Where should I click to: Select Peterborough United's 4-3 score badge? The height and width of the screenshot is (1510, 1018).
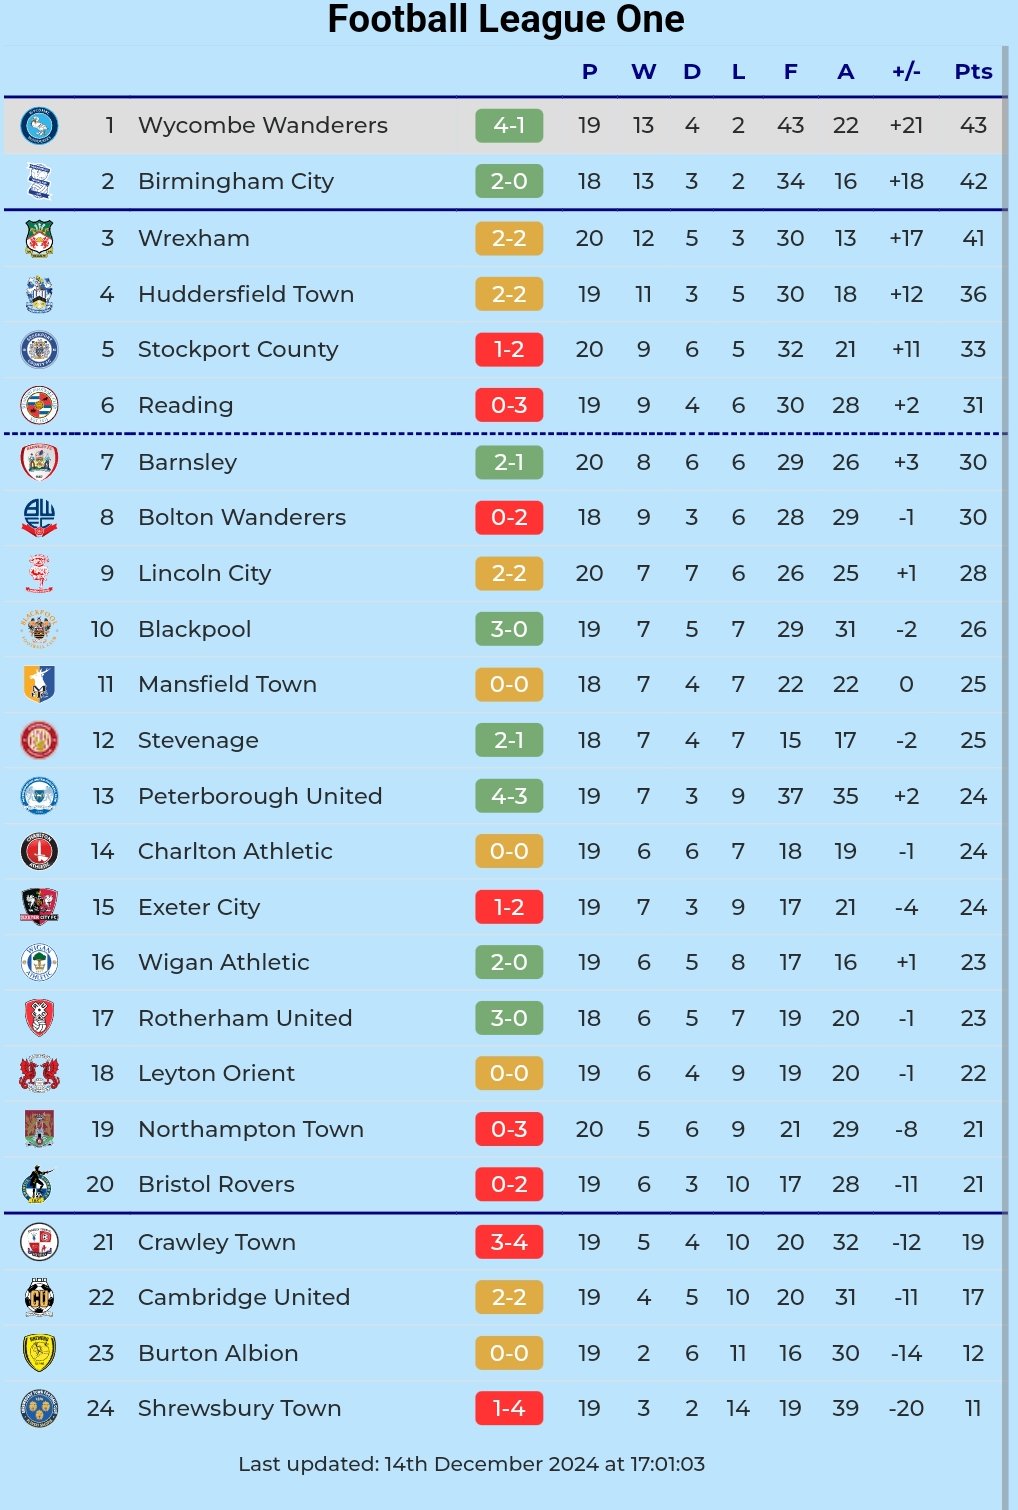[x=509, y=797]
